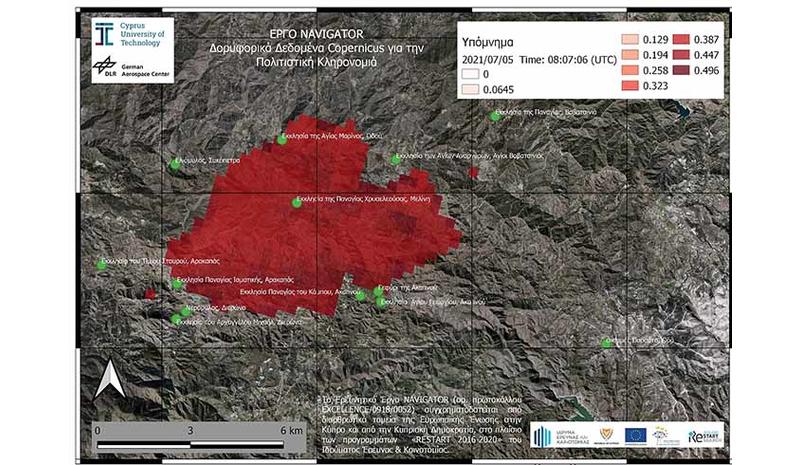
Task: Click the RESTART Research logo
Action: tap(704, 436)
